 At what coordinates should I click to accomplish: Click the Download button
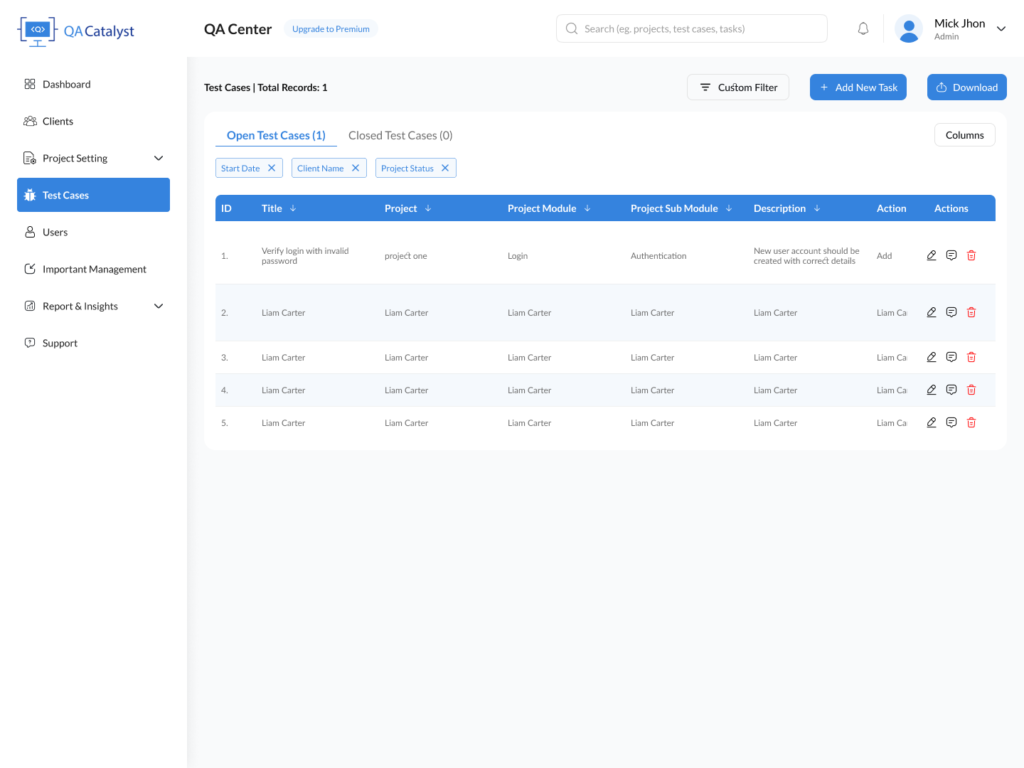coord(966,87)
